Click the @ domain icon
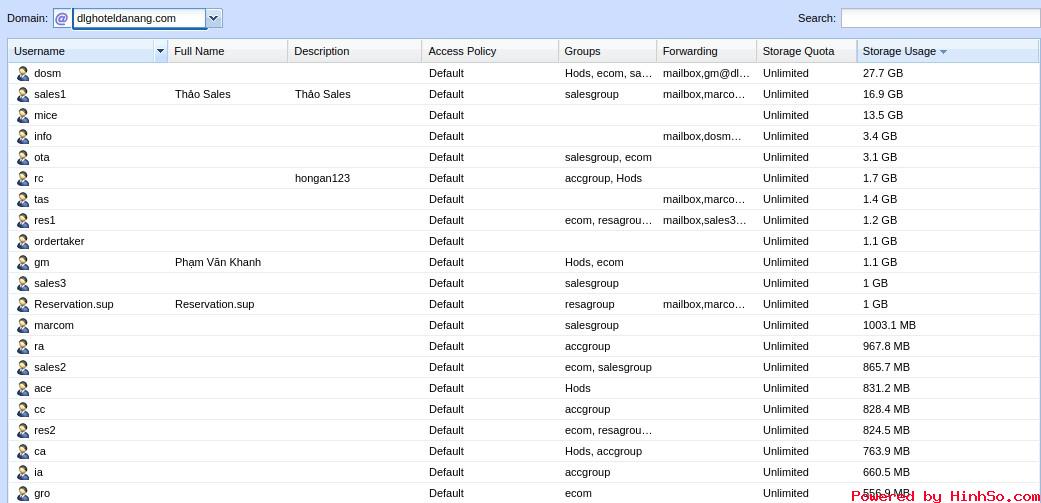 click(x=61, y=19)
